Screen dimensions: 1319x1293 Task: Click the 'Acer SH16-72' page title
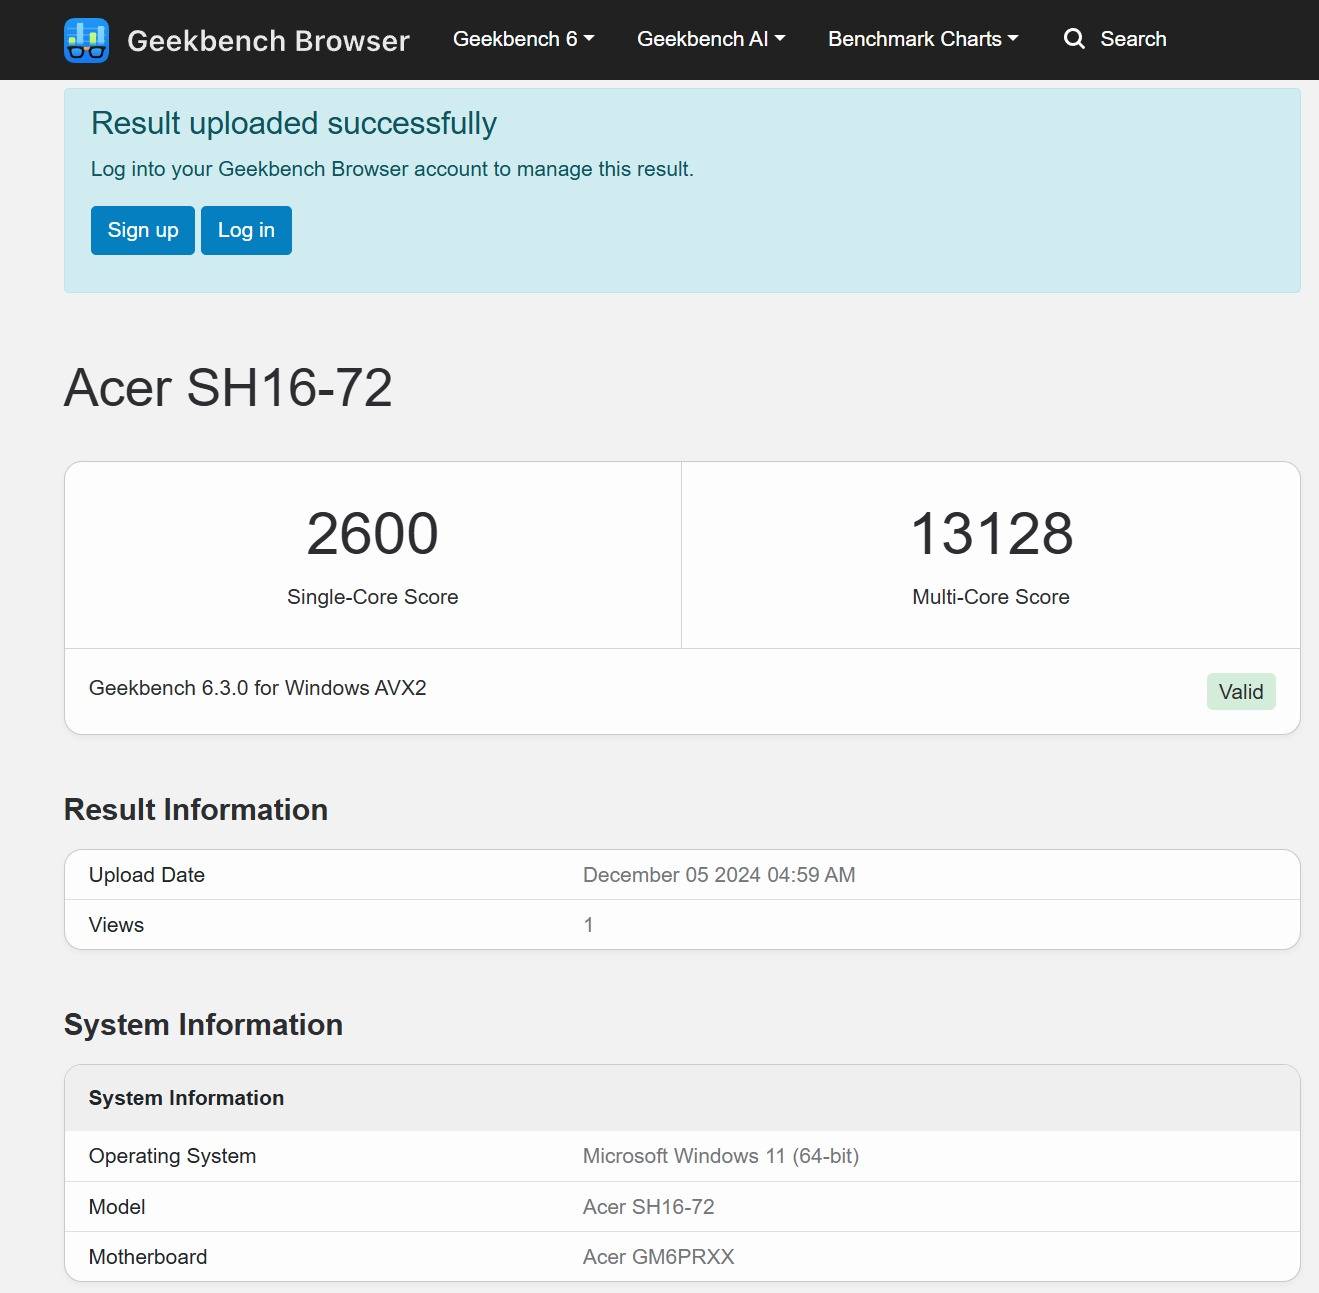(228, 387)
